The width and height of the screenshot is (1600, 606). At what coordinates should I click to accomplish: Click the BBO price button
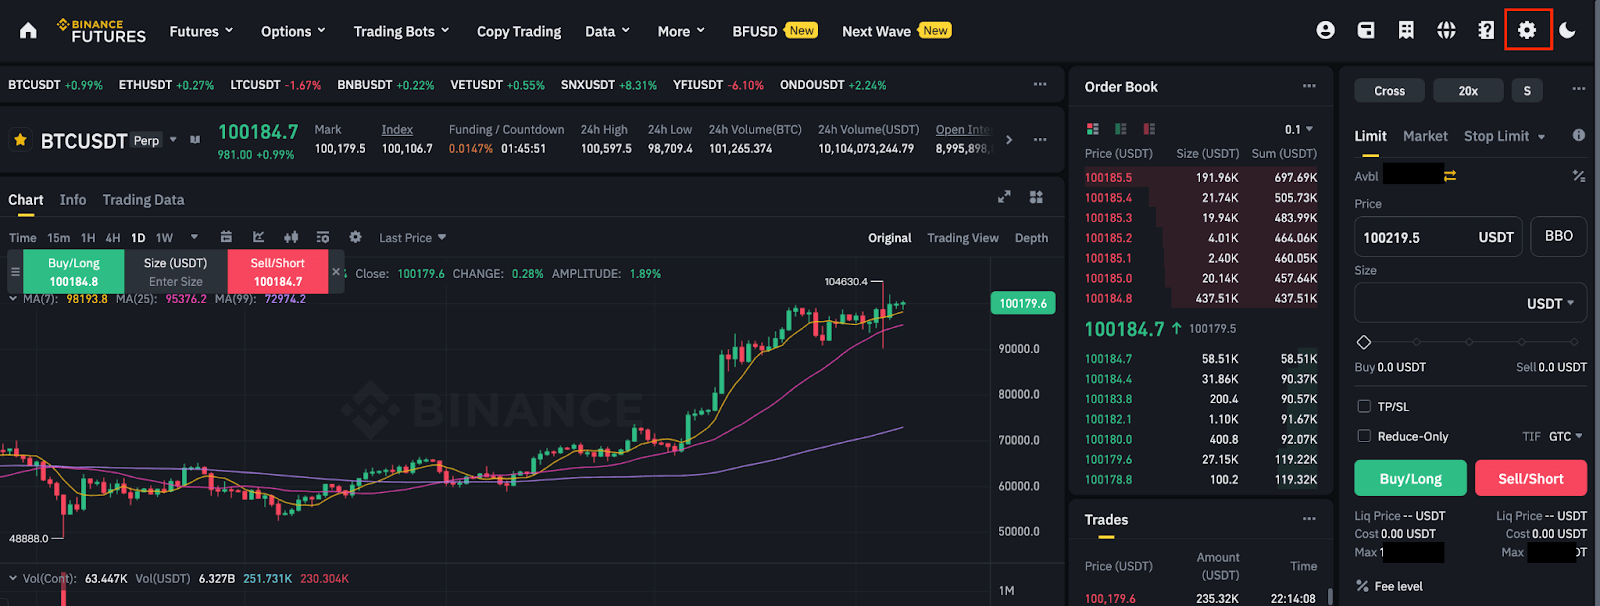point(1558,236)
